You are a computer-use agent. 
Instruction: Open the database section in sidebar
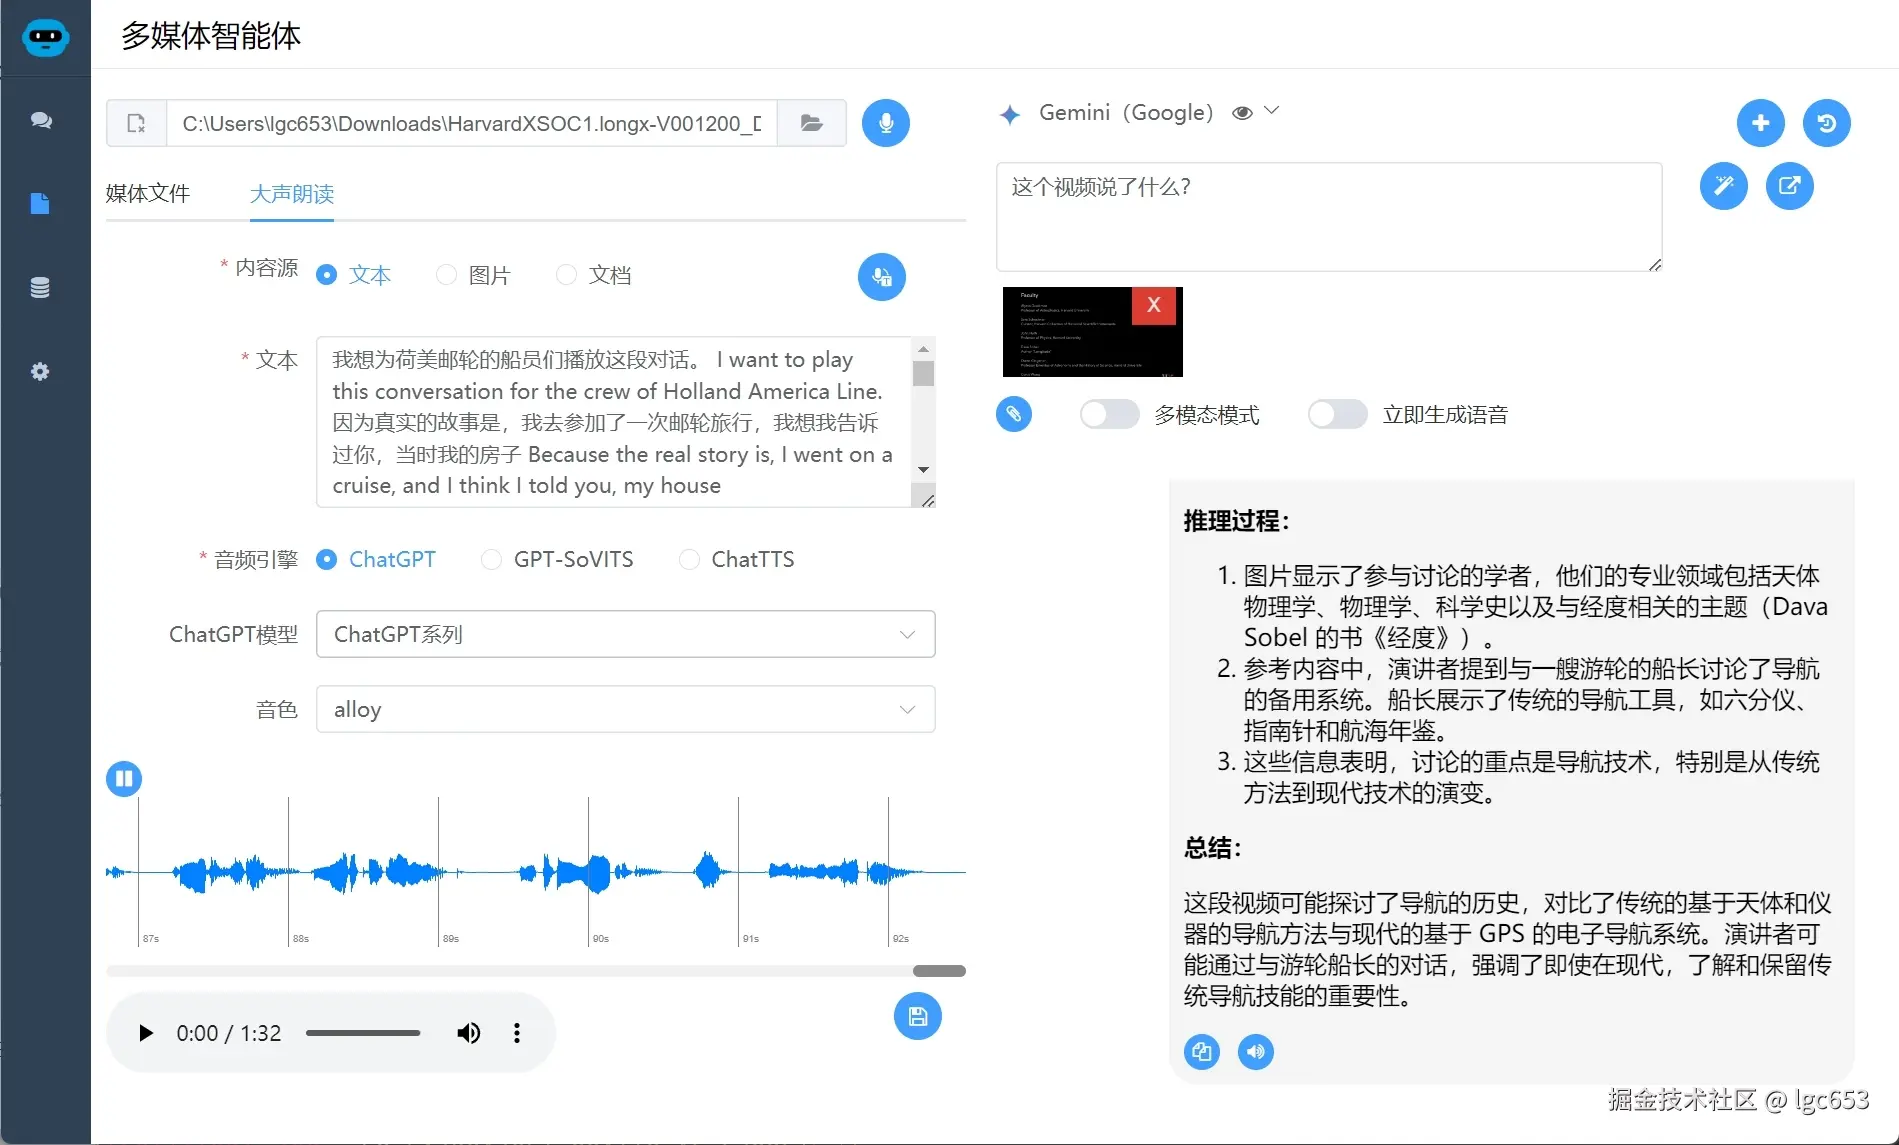coord(40,288)
